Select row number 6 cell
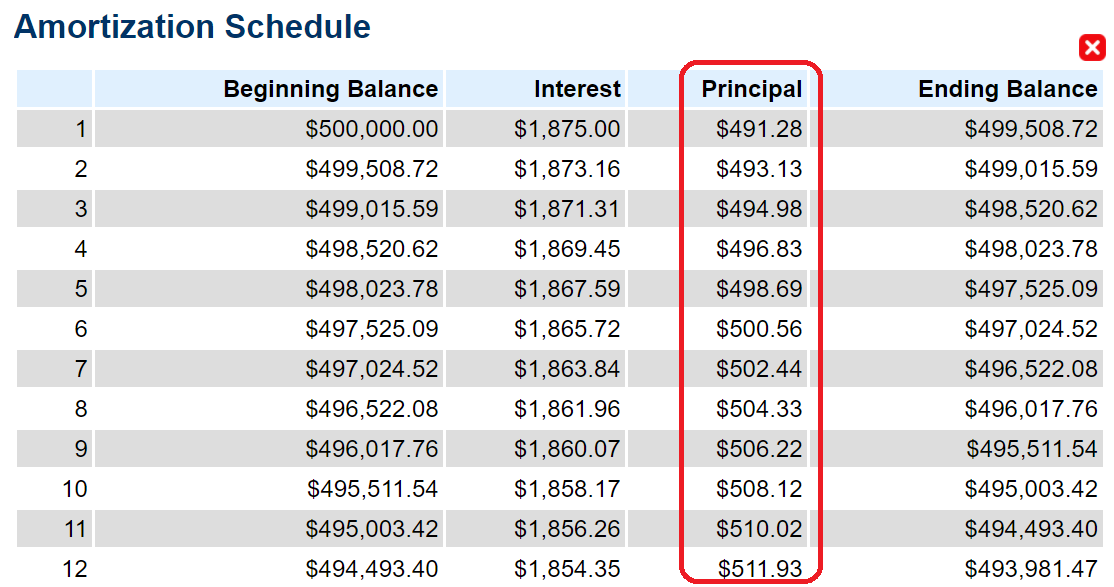Image resolution: width=1114 pixels, height=587 pixels. tap(55, 328)
